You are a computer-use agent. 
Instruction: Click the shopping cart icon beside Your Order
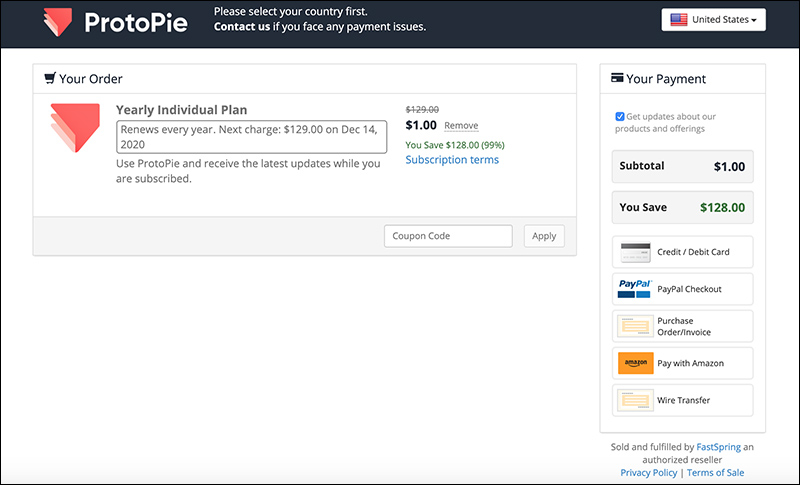point(49,78)
